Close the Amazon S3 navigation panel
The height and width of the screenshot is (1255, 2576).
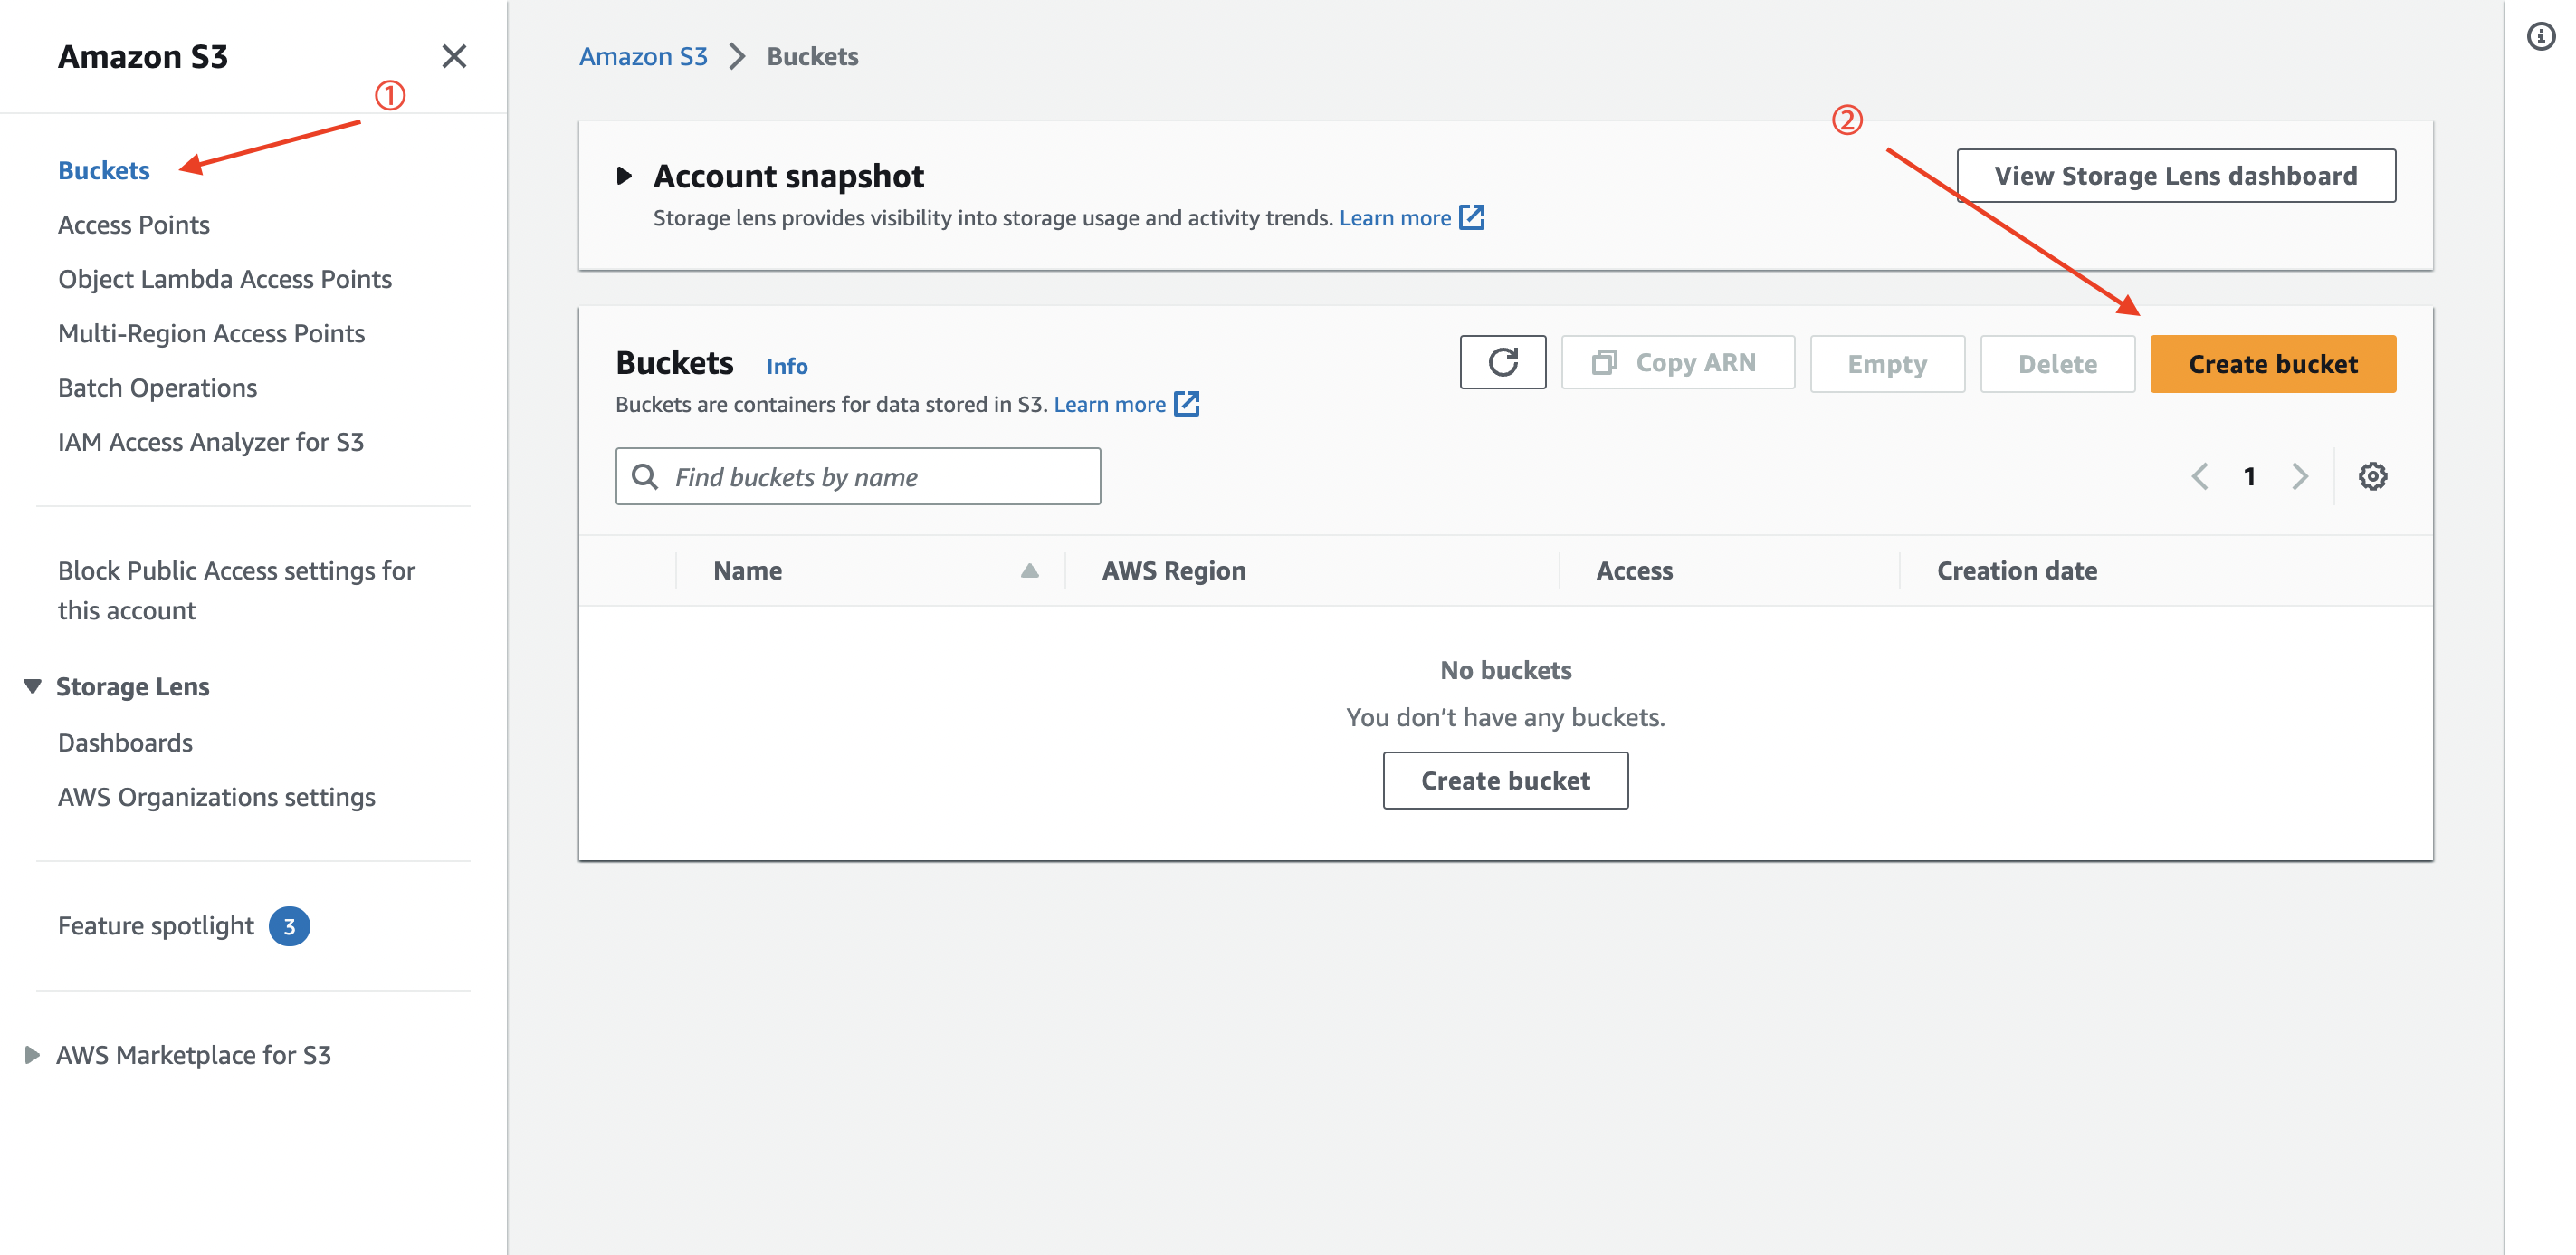pos(454,56)
